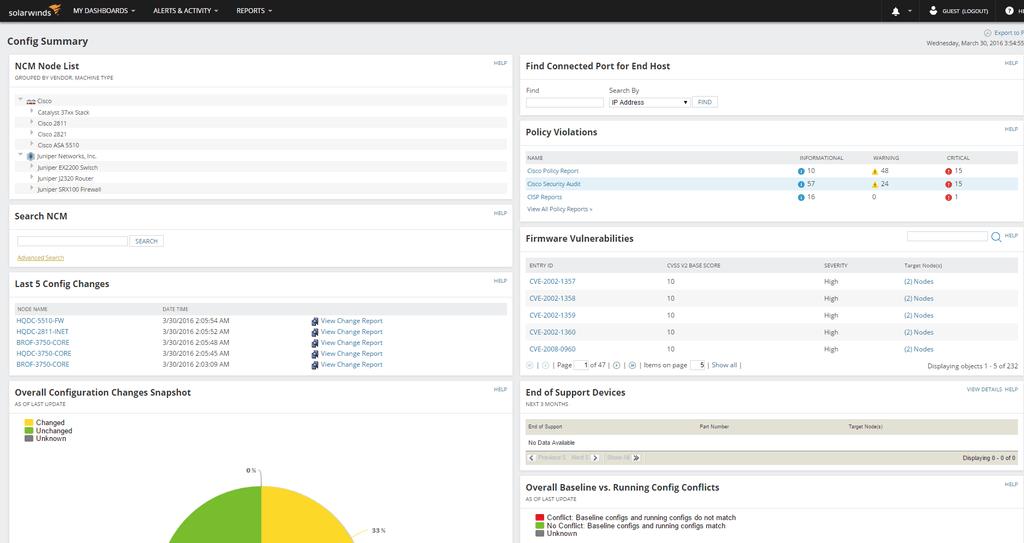This screenshot has height=543, width=1024.
Task: Go to first page of Firmware Vulnerabilities
Action: tap(530, 365)
